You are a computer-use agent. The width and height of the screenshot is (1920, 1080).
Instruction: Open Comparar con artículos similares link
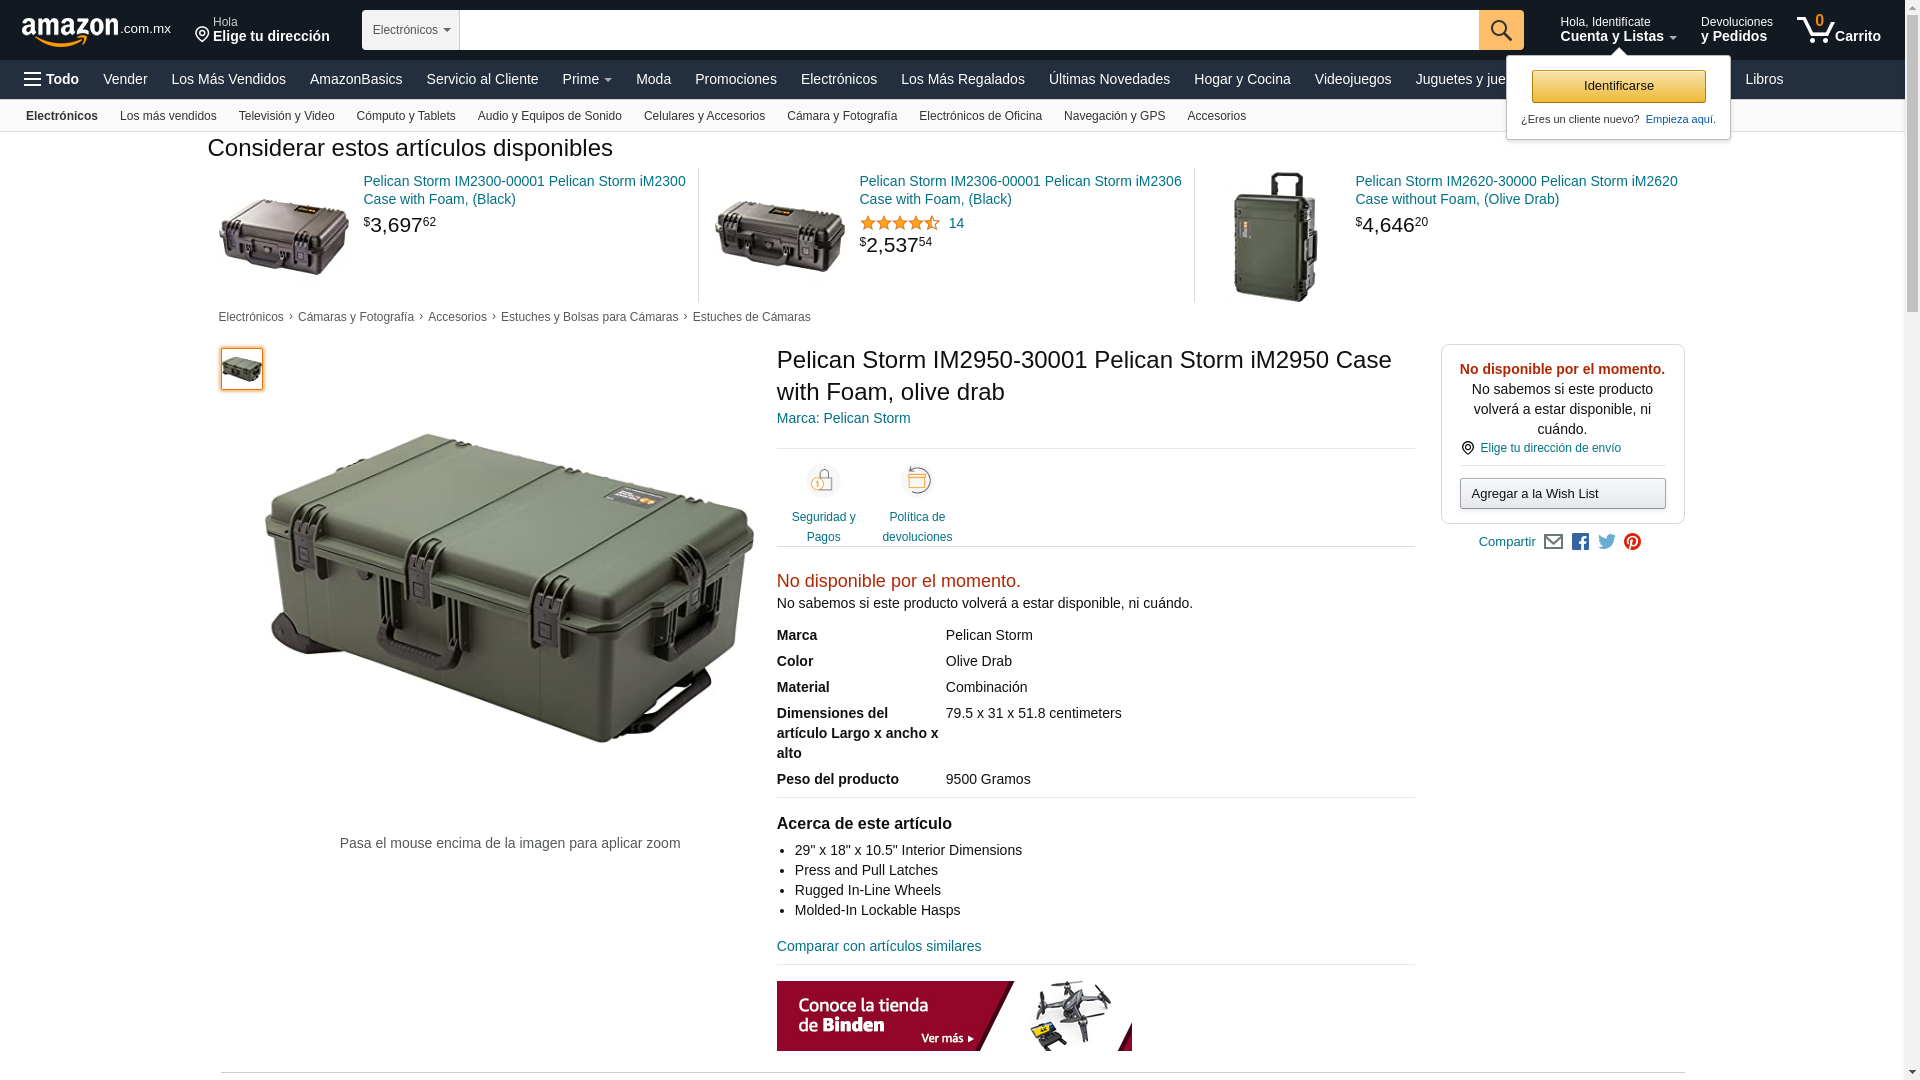click(x=878, y=946)
